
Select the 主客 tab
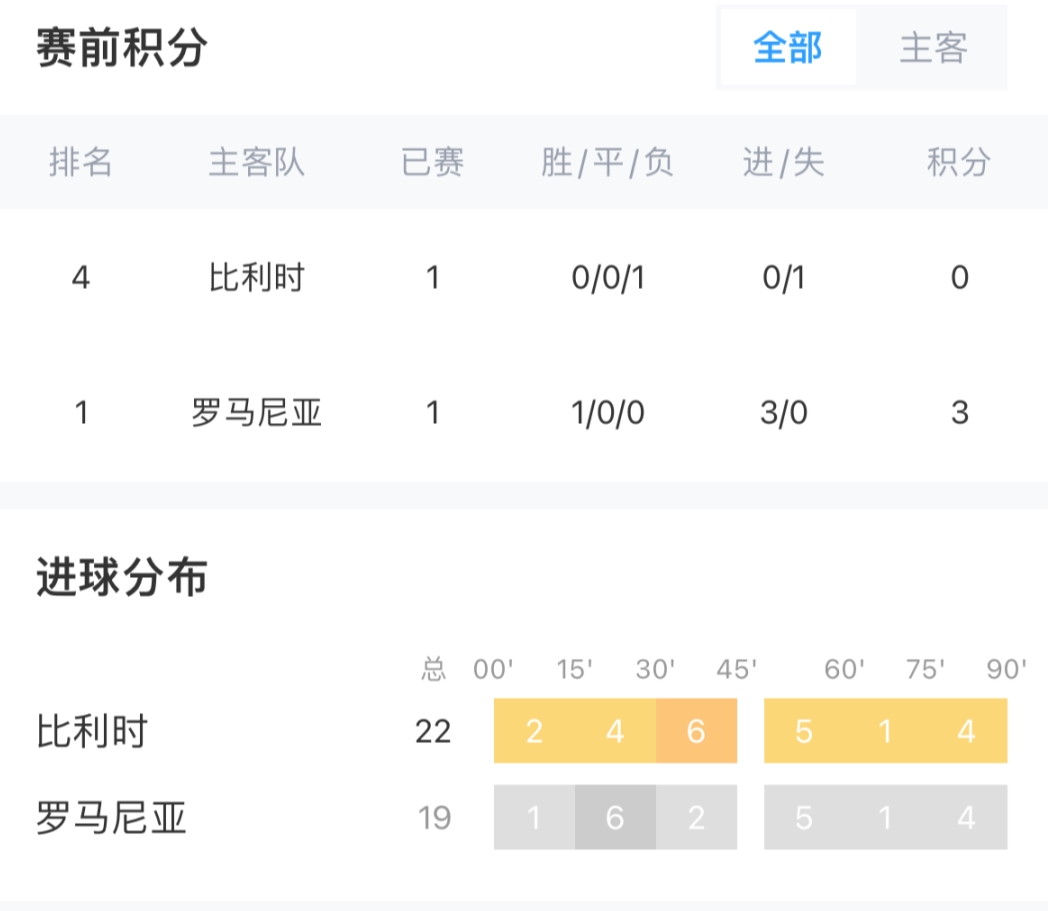[x=932, y=48]
